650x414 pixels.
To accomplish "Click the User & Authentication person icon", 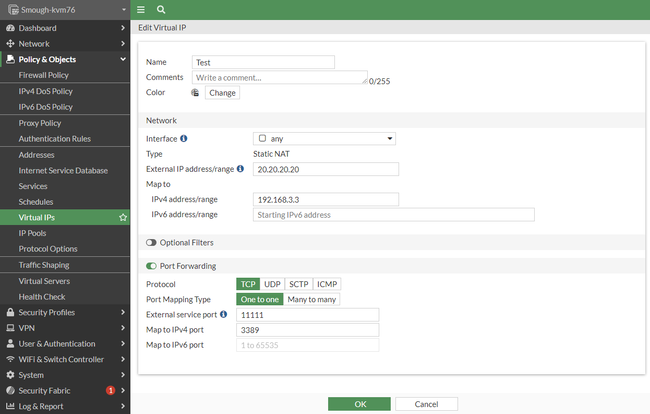I will click(10, 344).
